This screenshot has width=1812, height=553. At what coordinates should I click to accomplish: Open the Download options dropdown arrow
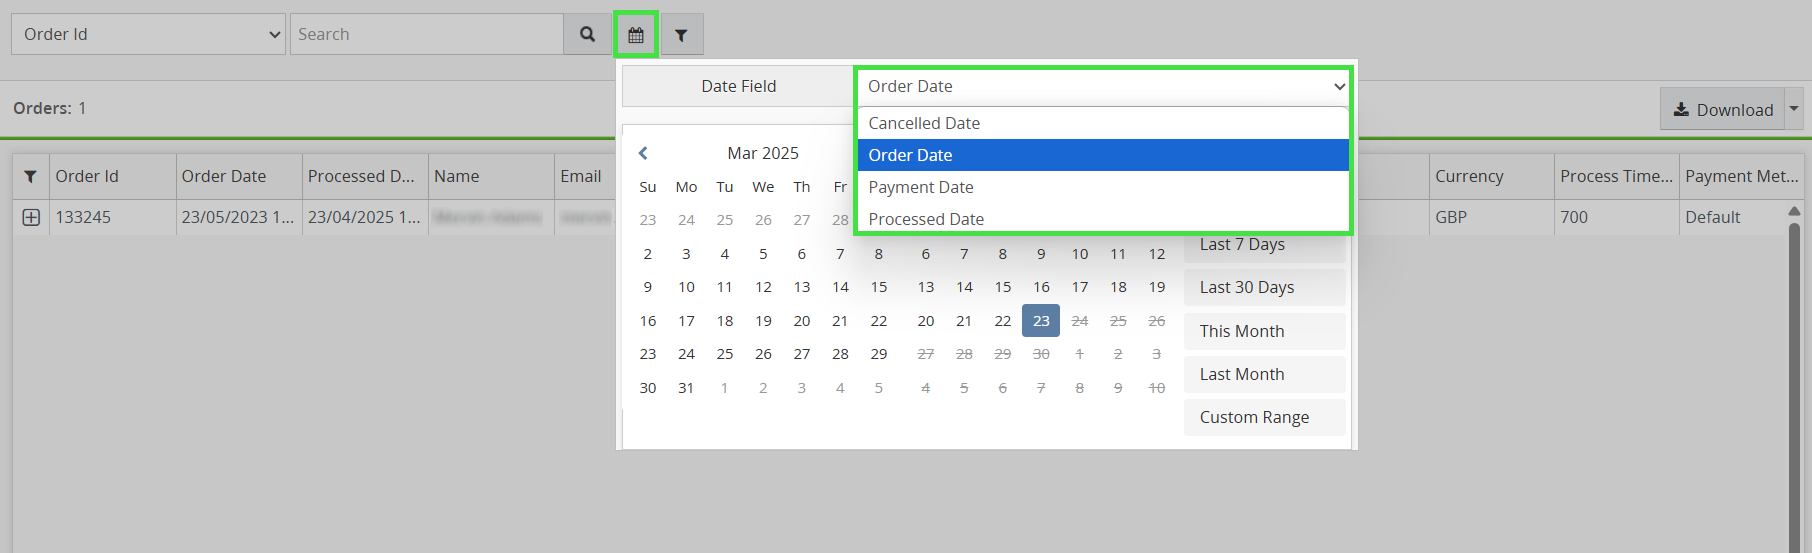pos(1794,109)
